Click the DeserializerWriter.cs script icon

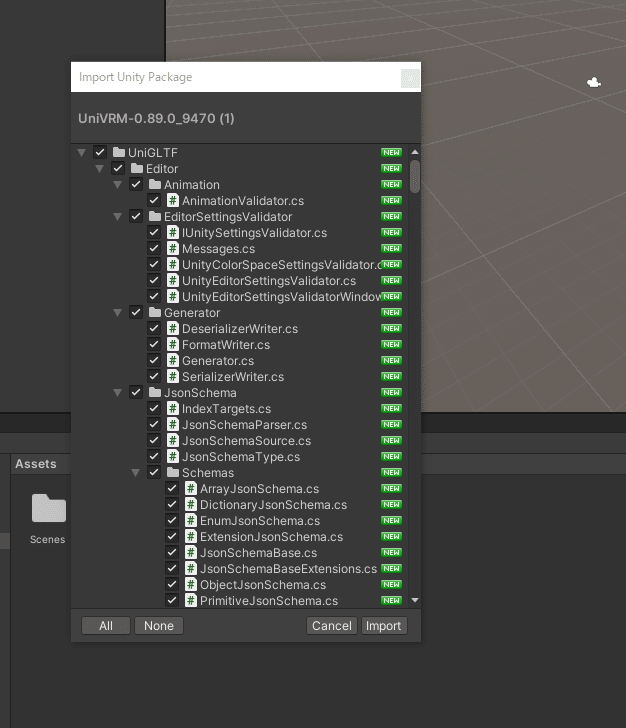tap(173, 329)
